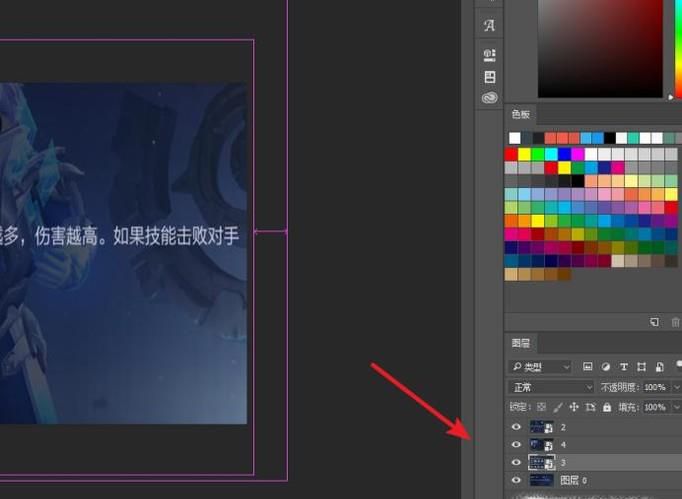Hide layer 2 with its eye icon
The image size is (682, 499).
[x=516, y=427]
